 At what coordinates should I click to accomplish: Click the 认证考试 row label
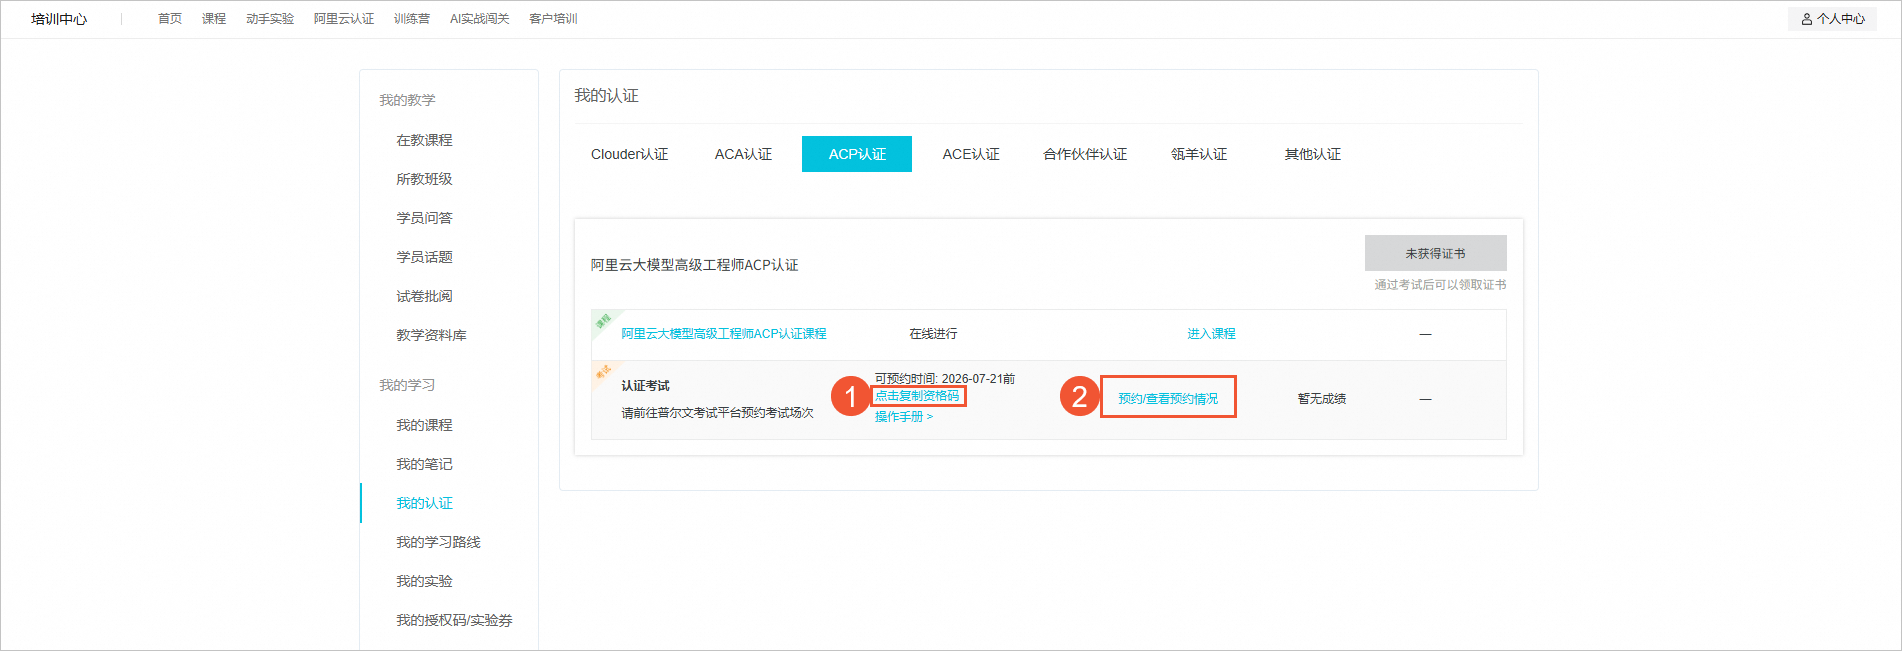coord(645,386)
